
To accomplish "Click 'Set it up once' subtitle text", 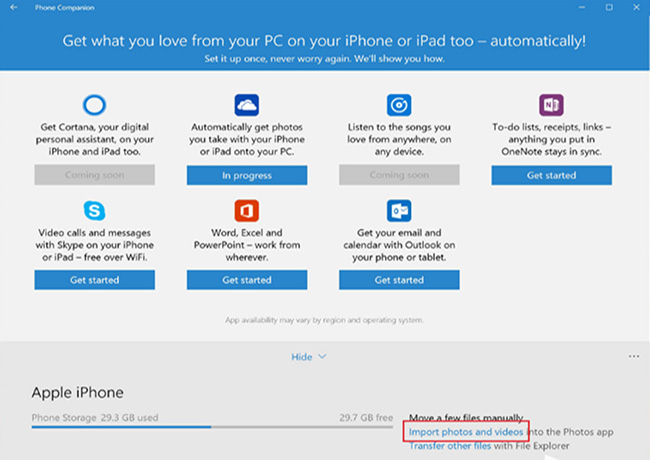I will tap(324, 59).
